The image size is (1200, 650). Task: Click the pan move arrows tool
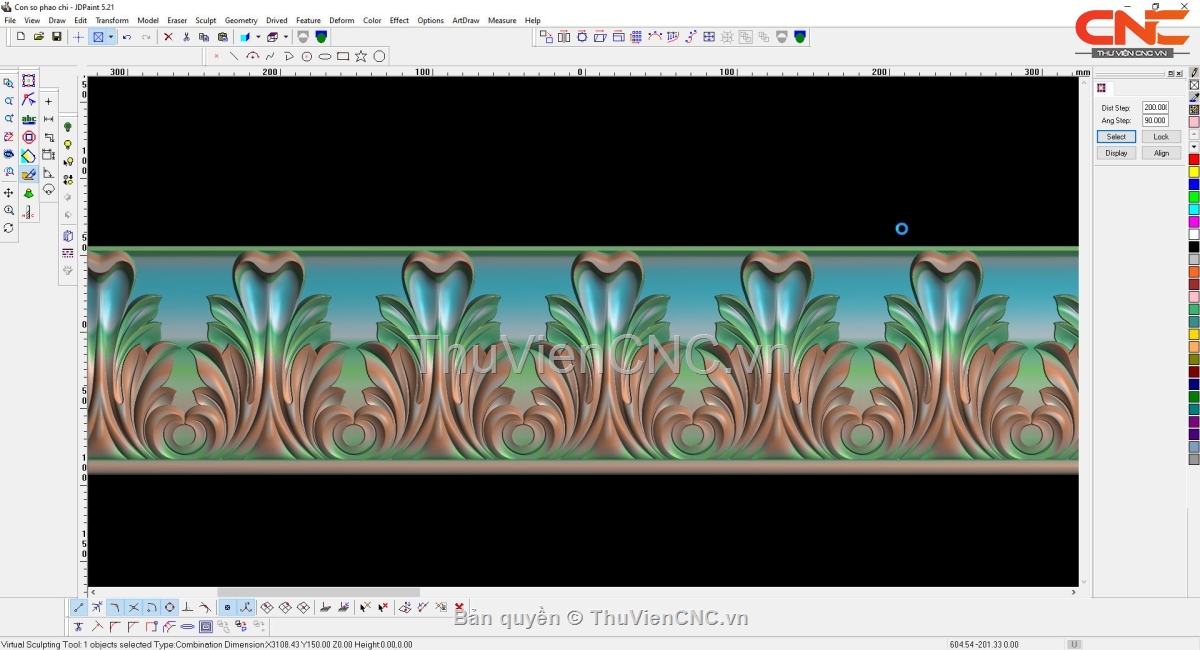tap(9, 192)
